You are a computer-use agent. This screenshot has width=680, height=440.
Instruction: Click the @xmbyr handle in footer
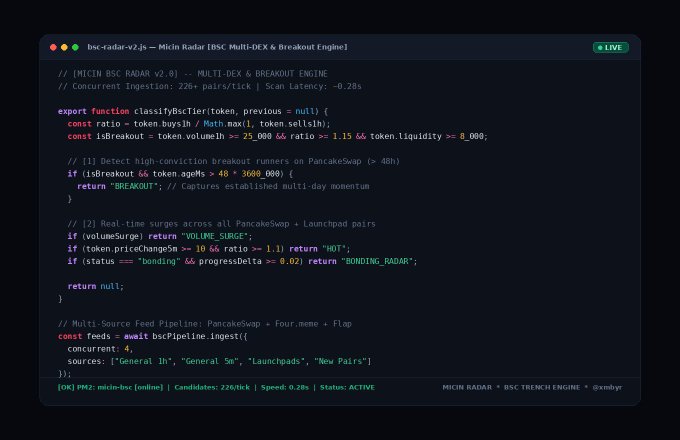point(607,388)
